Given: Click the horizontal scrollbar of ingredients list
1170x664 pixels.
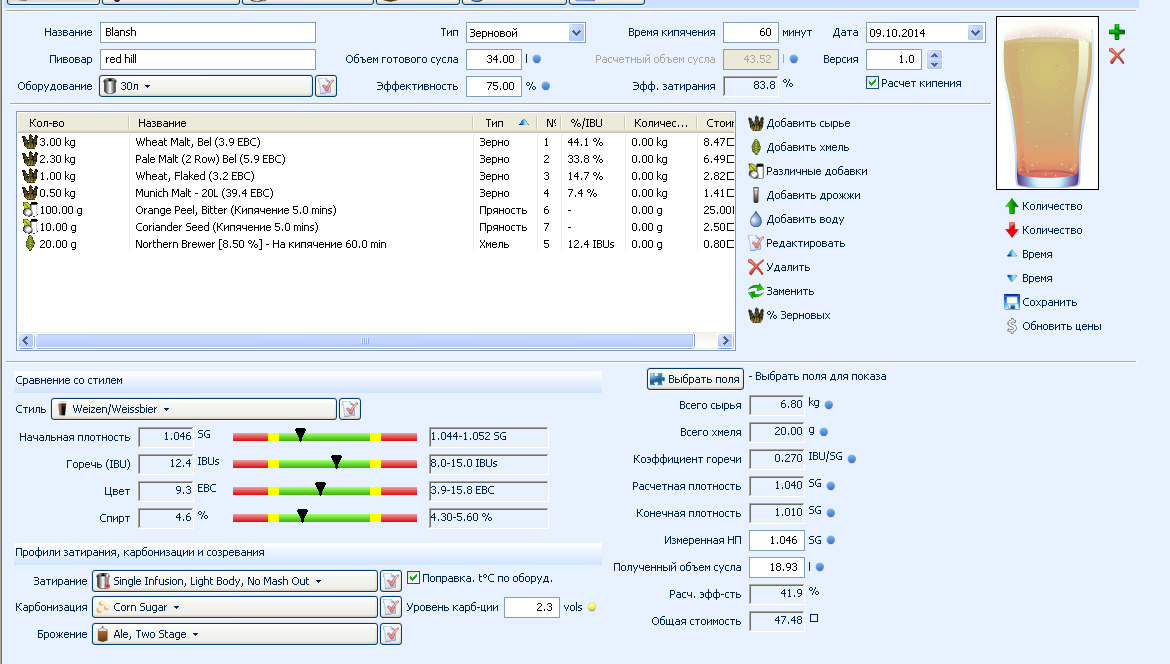Looking at the screenshot, I should coord(365,341).
